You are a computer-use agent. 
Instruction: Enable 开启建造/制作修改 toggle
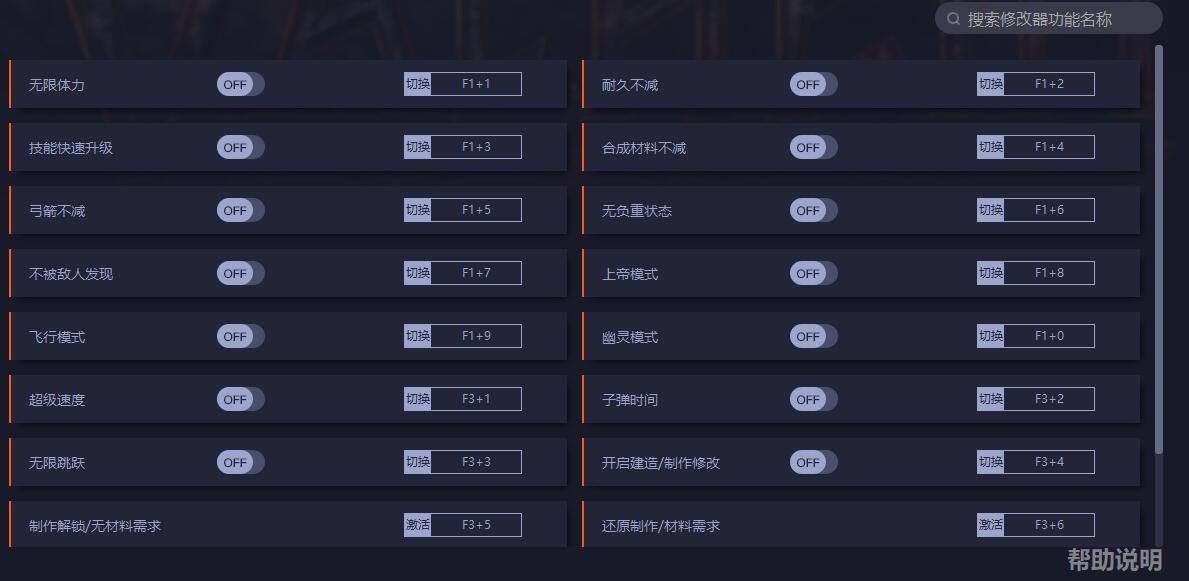(x=813, y=462)
